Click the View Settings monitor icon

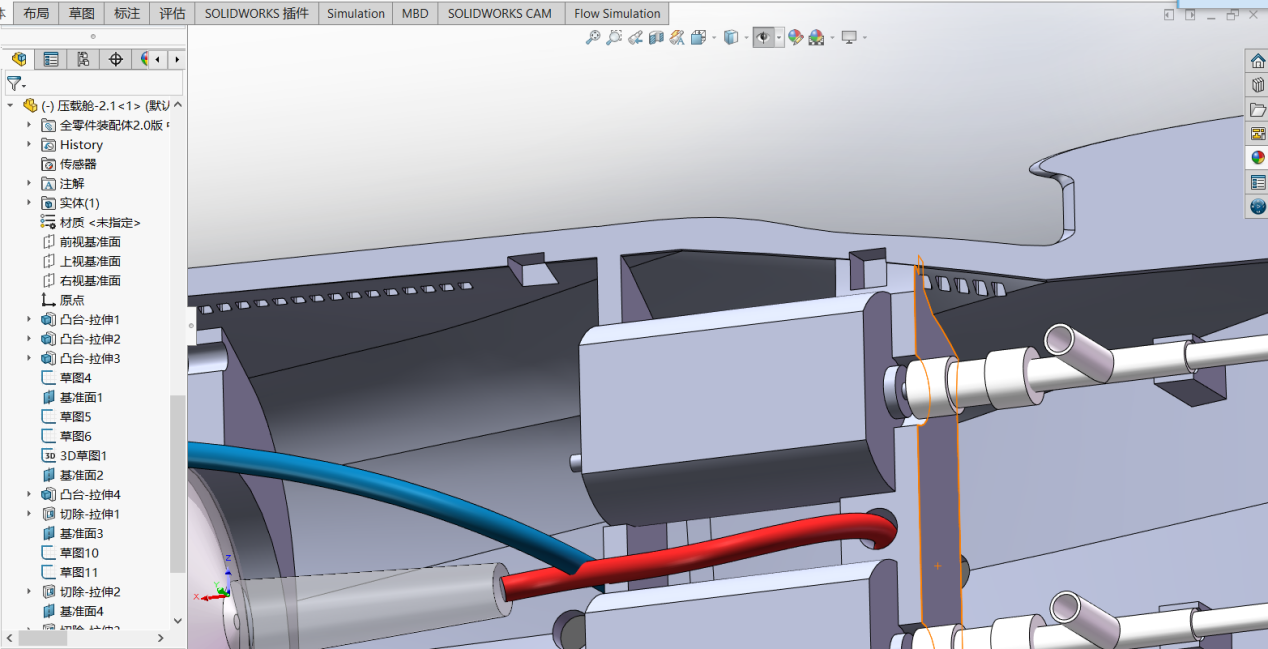[x=849, y=37]
